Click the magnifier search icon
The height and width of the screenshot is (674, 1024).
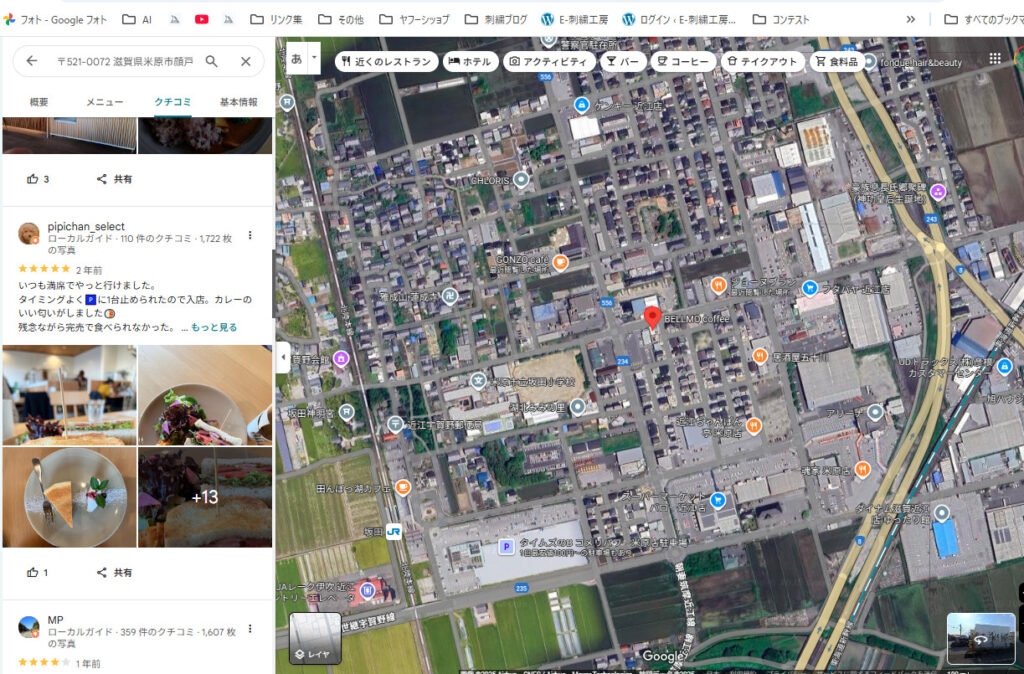coord(212,61)
